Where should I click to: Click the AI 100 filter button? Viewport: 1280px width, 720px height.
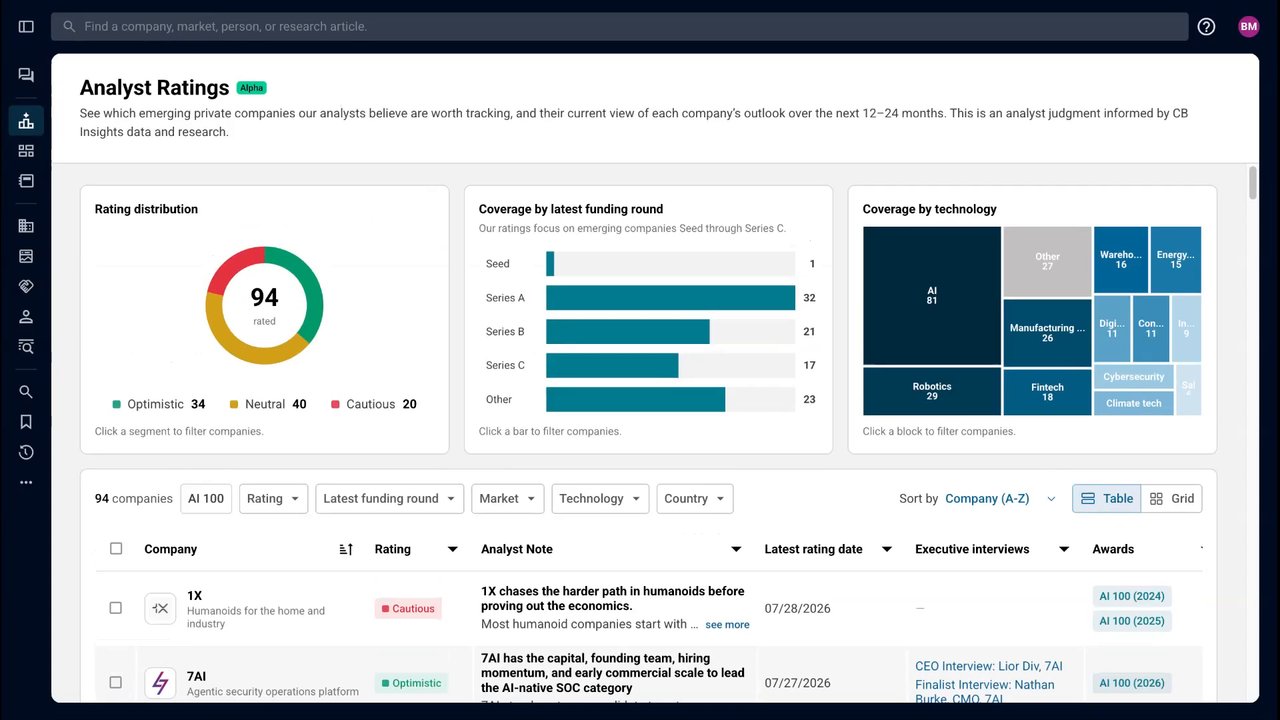(206, 499)
